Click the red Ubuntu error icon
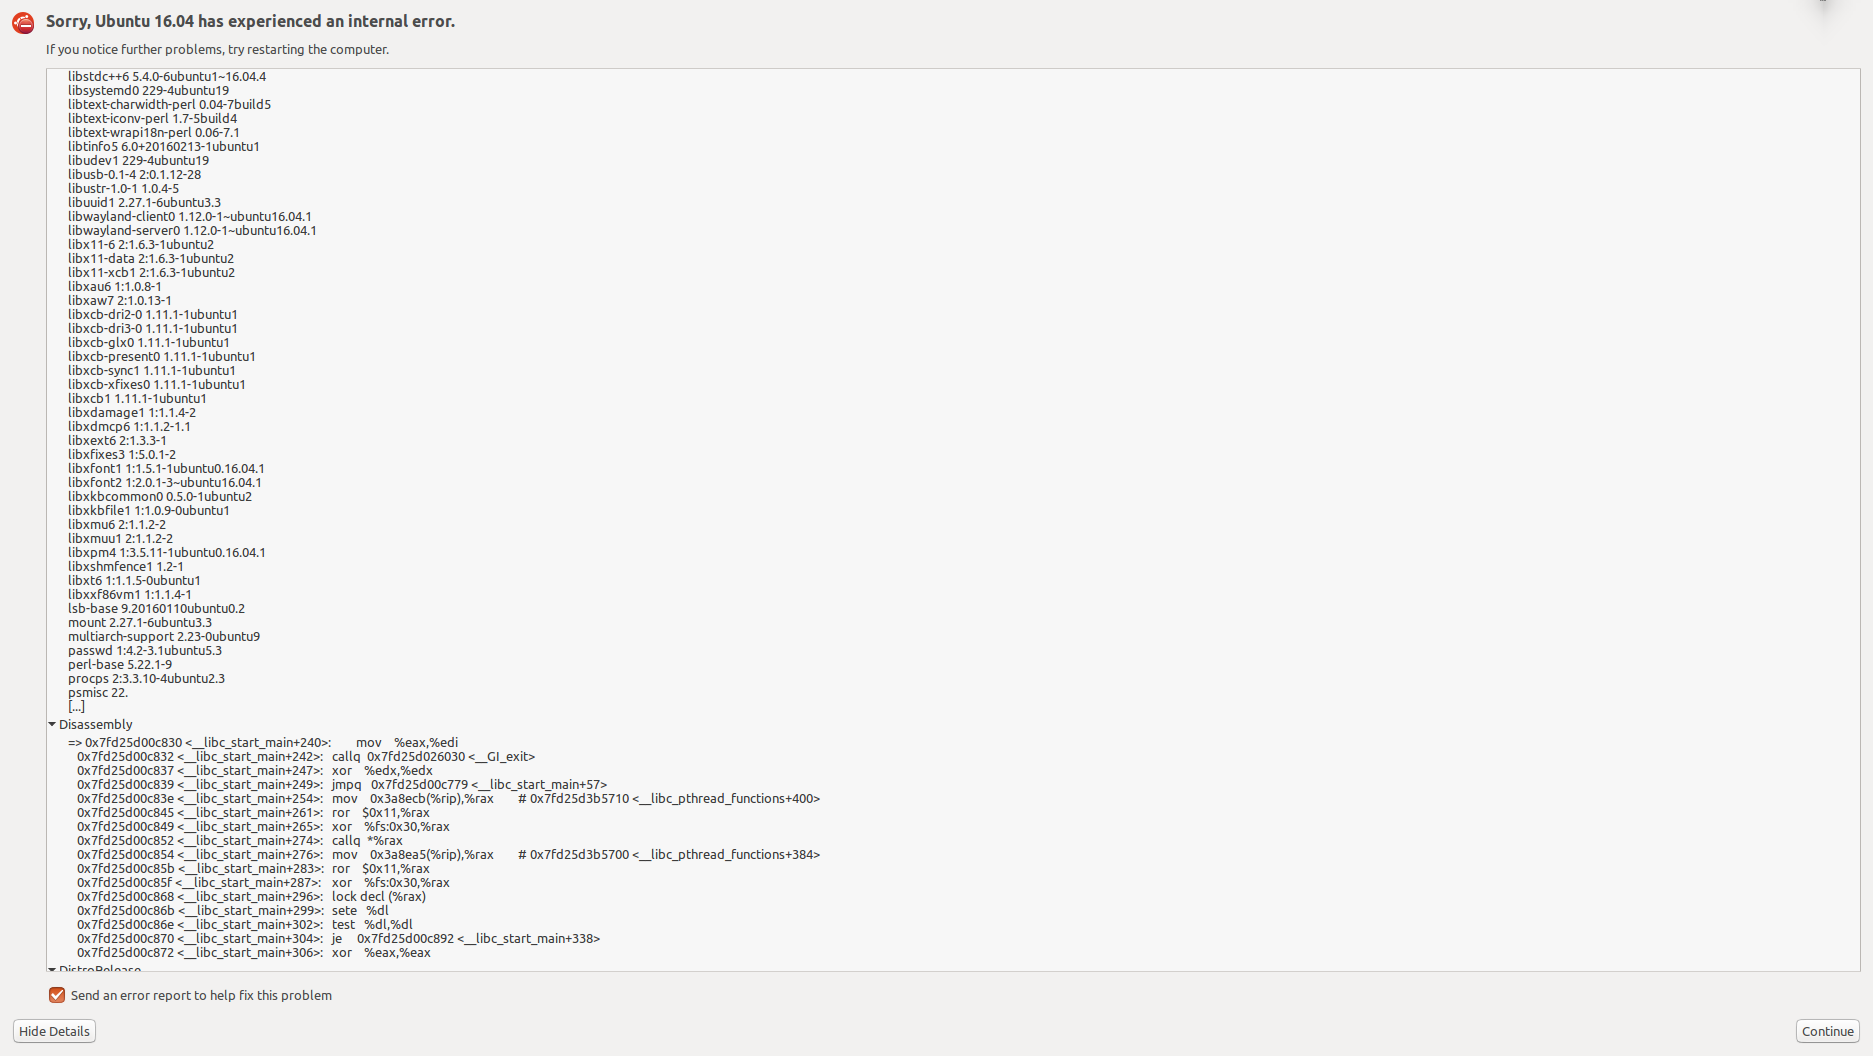This screenshot has height=1056, width=1873. coord(23,23)
